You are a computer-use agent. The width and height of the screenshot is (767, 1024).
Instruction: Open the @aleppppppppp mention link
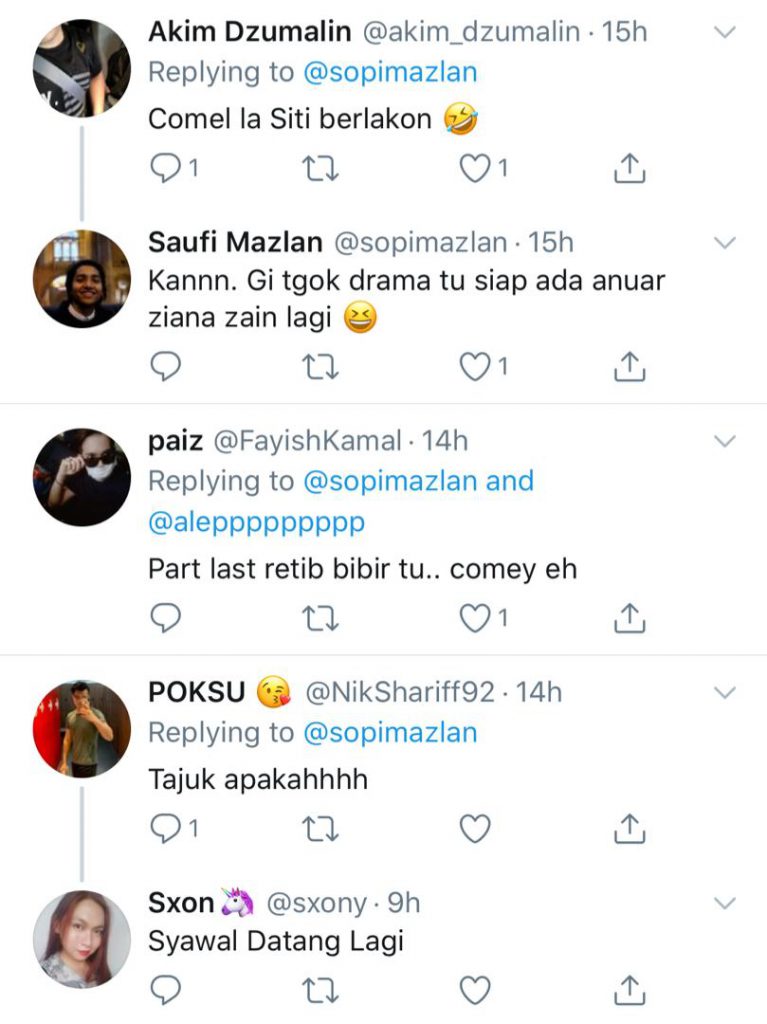pyautogui.click(x=257, y=522)
